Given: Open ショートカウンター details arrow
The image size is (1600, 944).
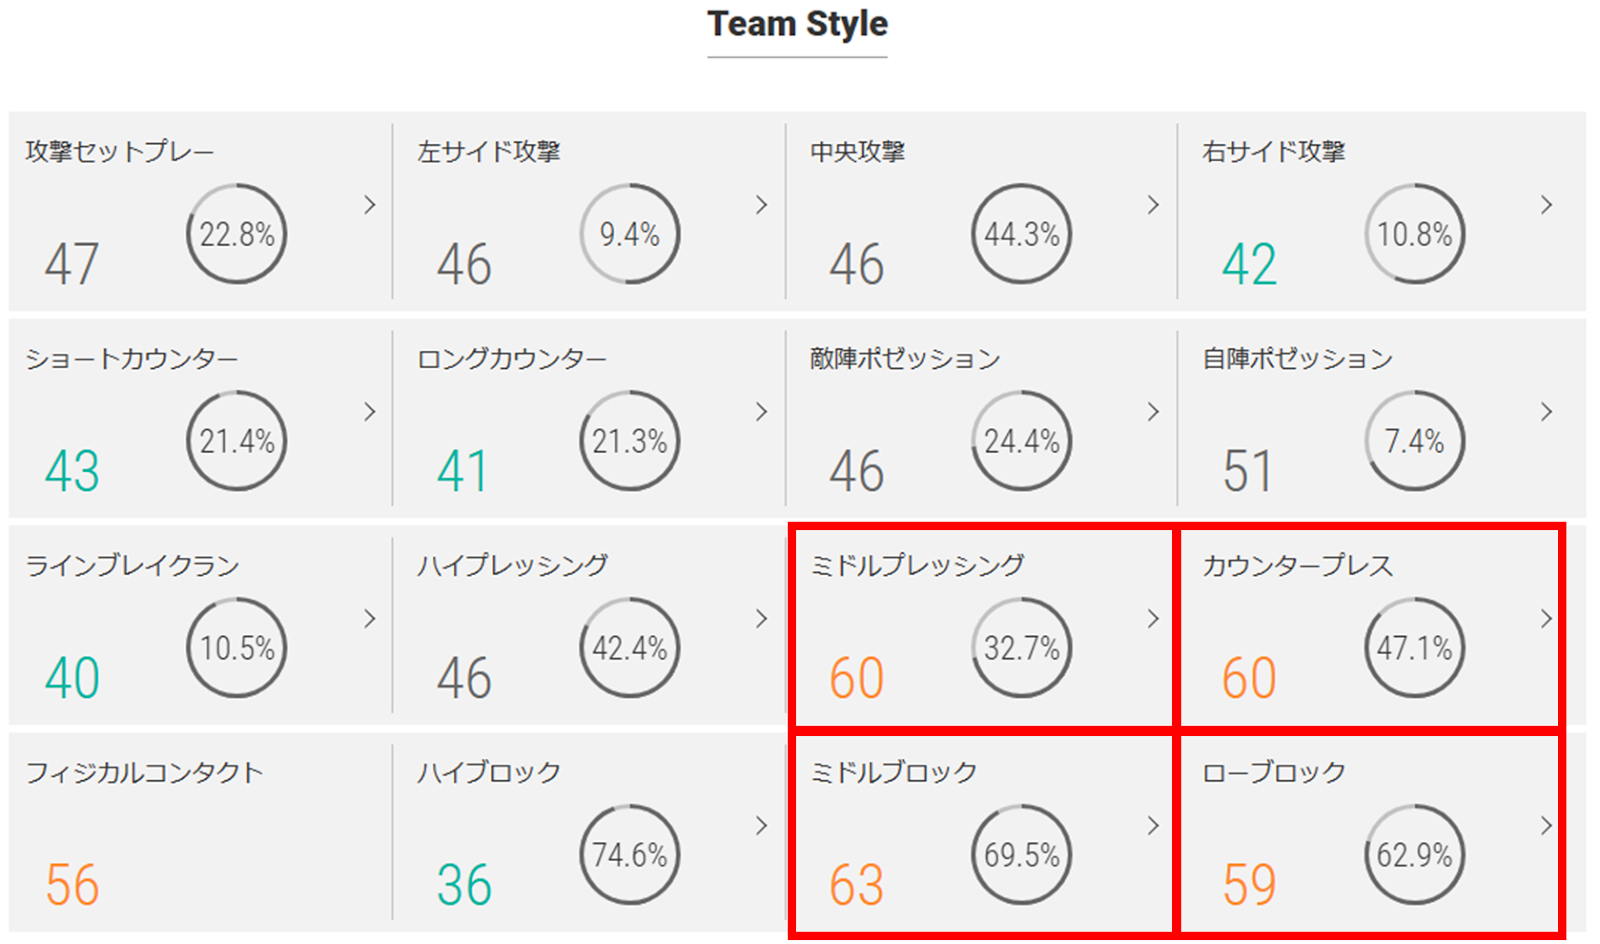Looking at the screenshot, I should coord(370,412).
